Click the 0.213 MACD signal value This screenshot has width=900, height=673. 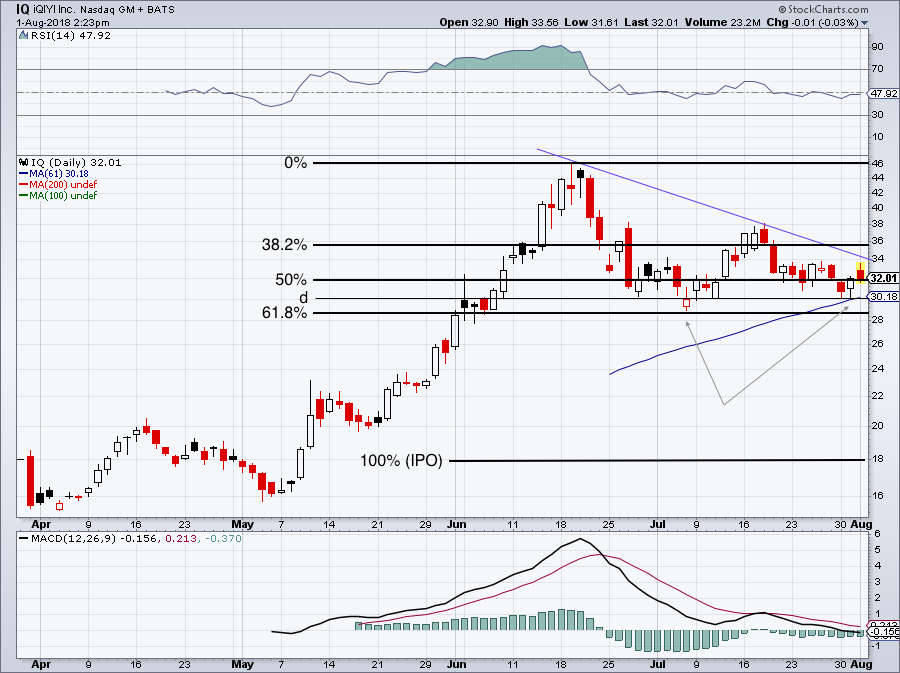click(181, 539)
